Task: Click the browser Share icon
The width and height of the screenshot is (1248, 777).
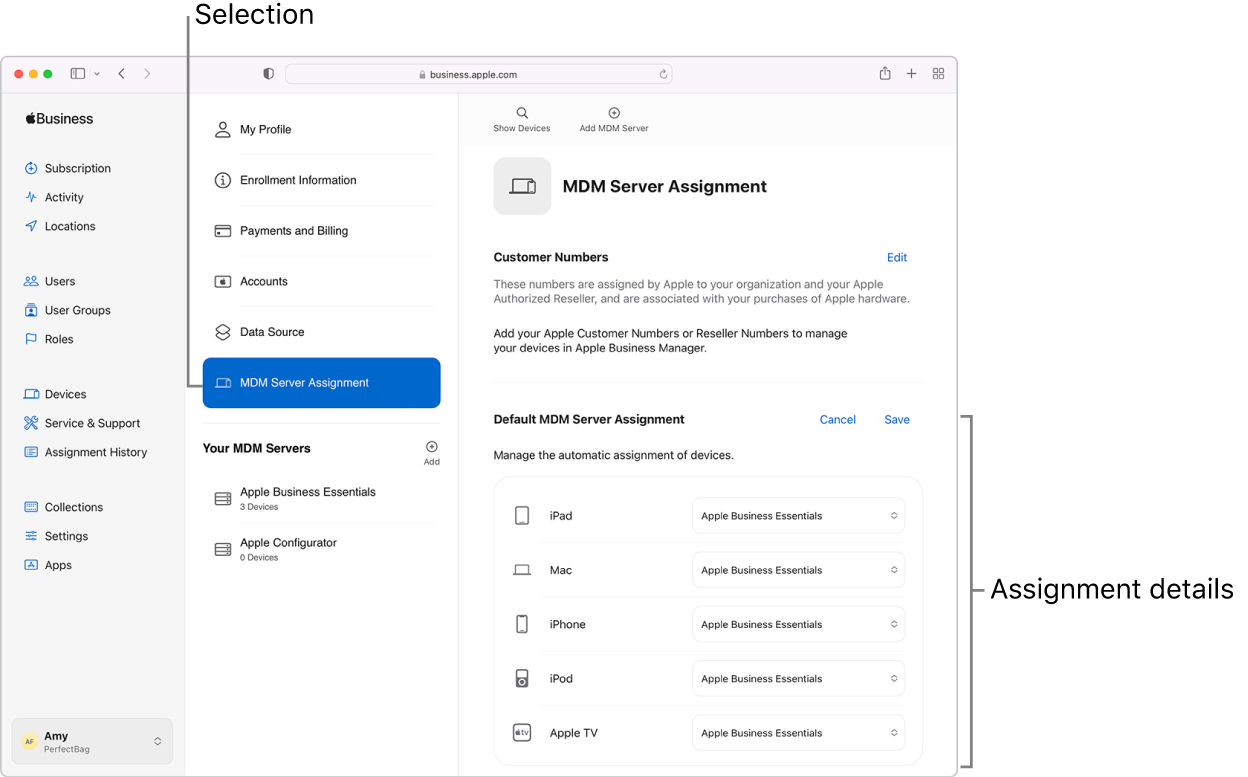Action: coord(885,74)
